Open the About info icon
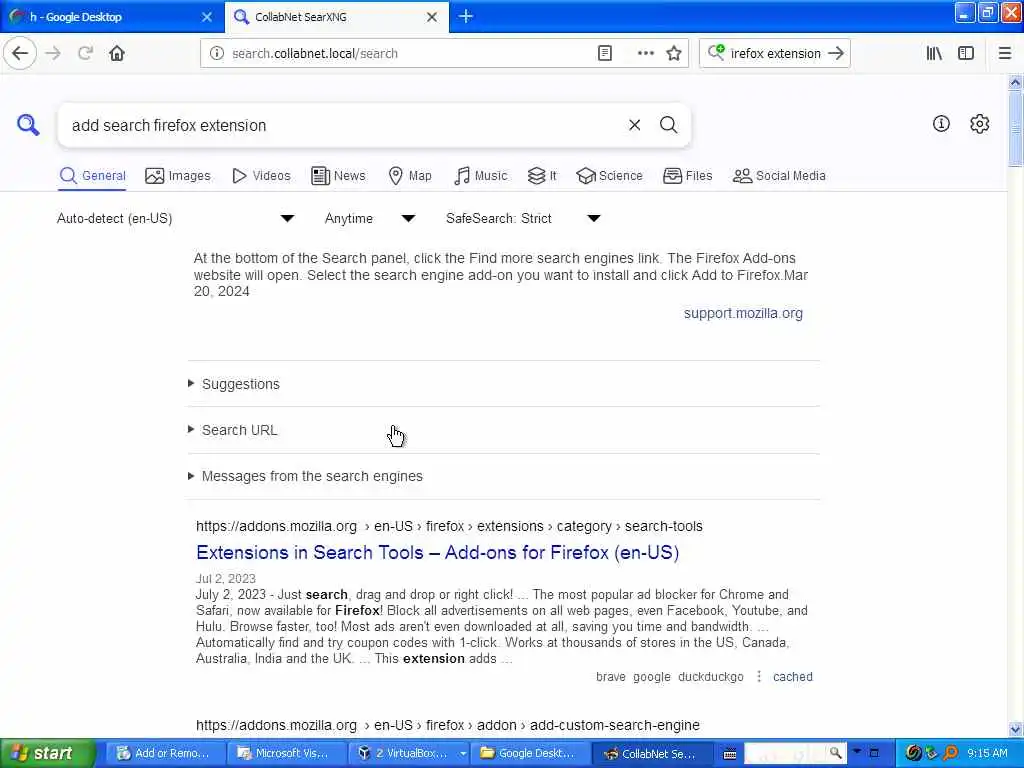This screenshot has width=1024, height=768. 940,123
